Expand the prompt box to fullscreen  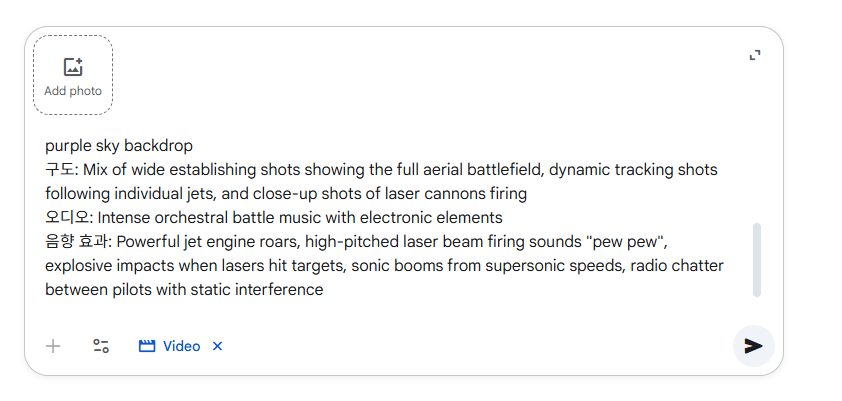(x=755, y=55)
